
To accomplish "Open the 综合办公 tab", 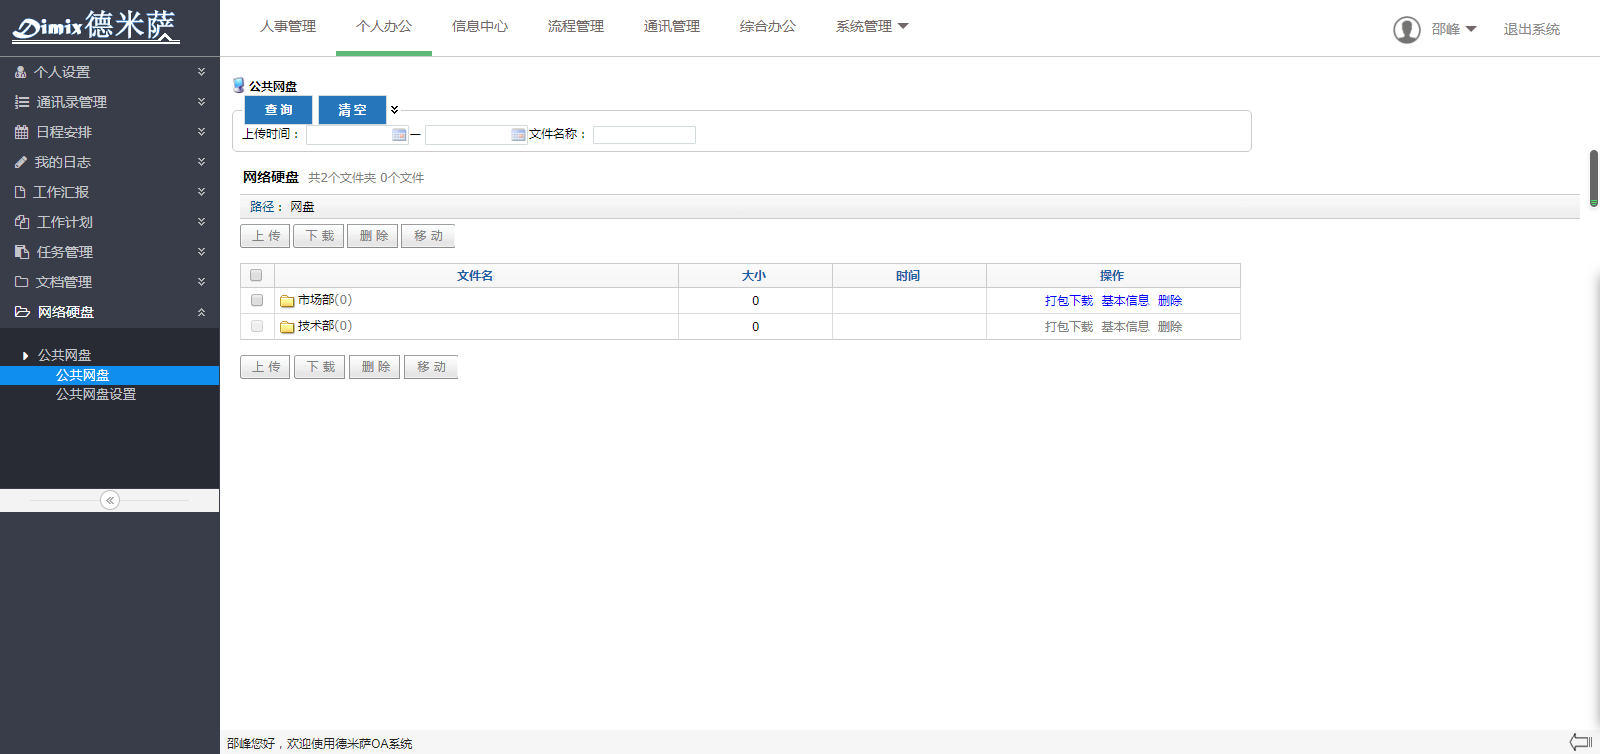I will [768, 27].
